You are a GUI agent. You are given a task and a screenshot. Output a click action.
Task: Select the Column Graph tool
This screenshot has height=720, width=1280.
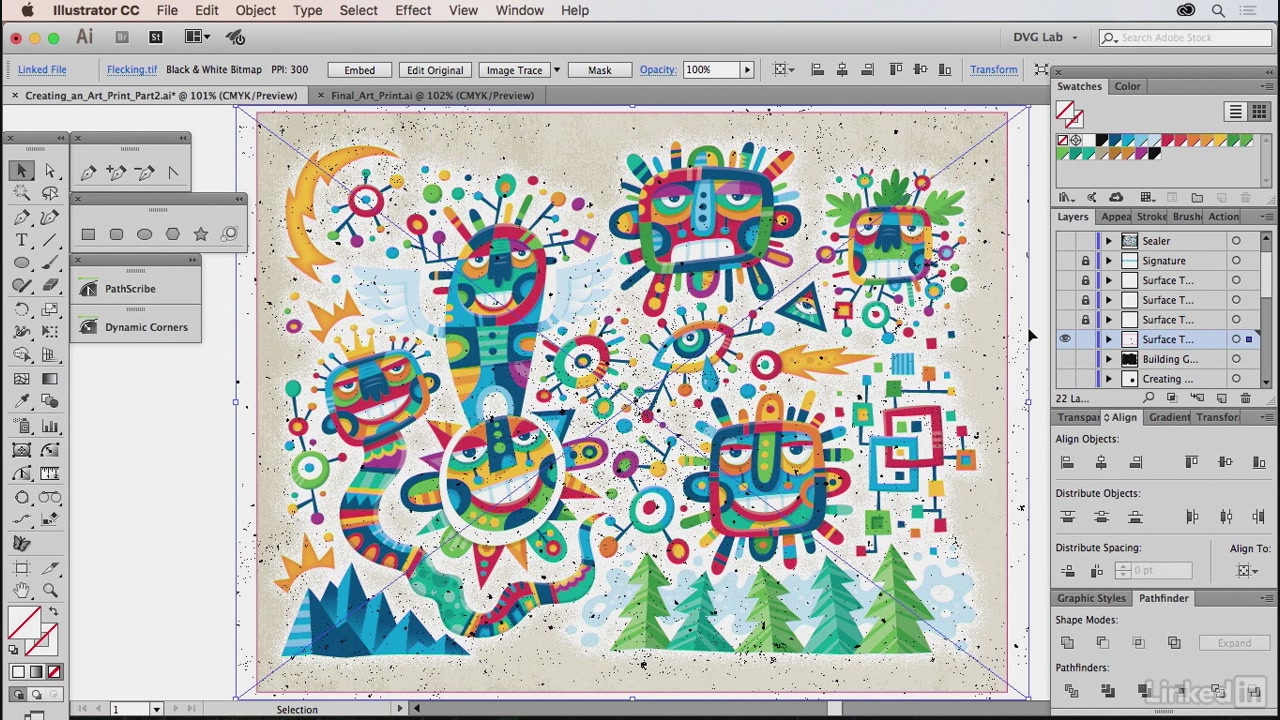pyautogui.click(x=50, y=426)
